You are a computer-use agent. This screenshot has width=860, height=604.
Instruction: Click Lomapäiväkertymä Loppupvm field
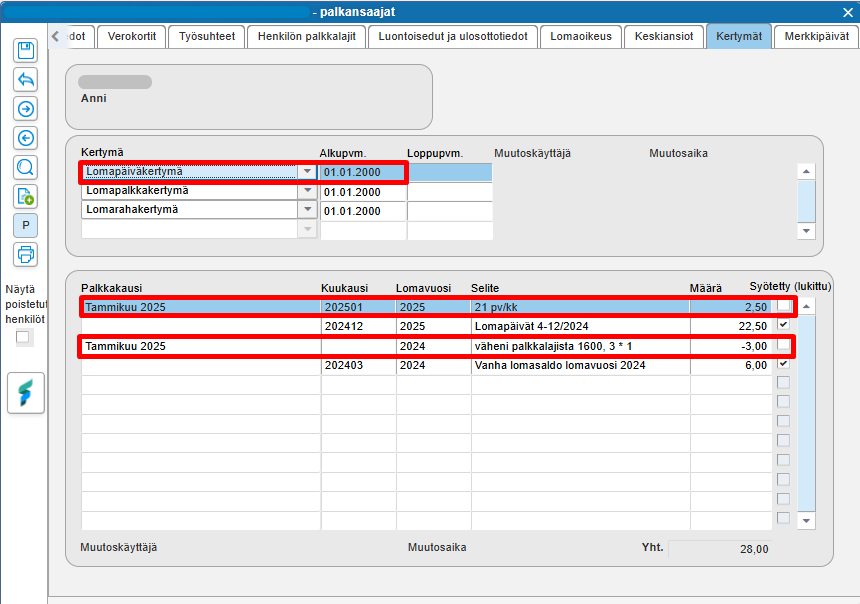[450, 172]
